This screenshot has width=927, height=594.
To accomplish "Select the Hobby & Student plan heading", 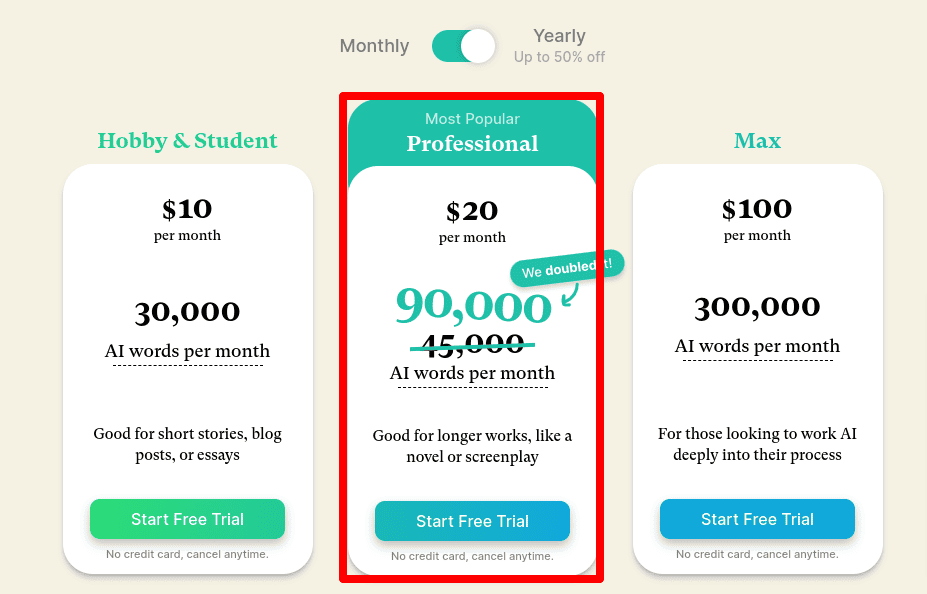I will 187,141.
